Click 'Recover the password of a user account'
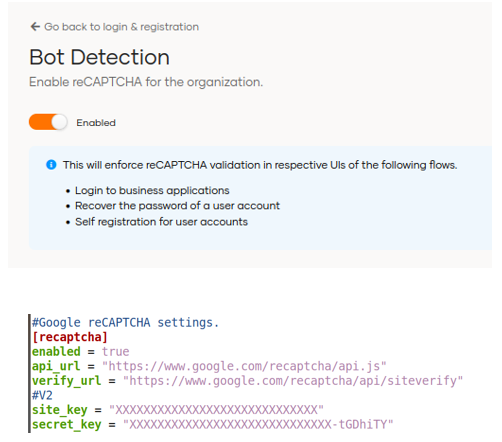Screen dimensions: 502x442 [177, 206]
